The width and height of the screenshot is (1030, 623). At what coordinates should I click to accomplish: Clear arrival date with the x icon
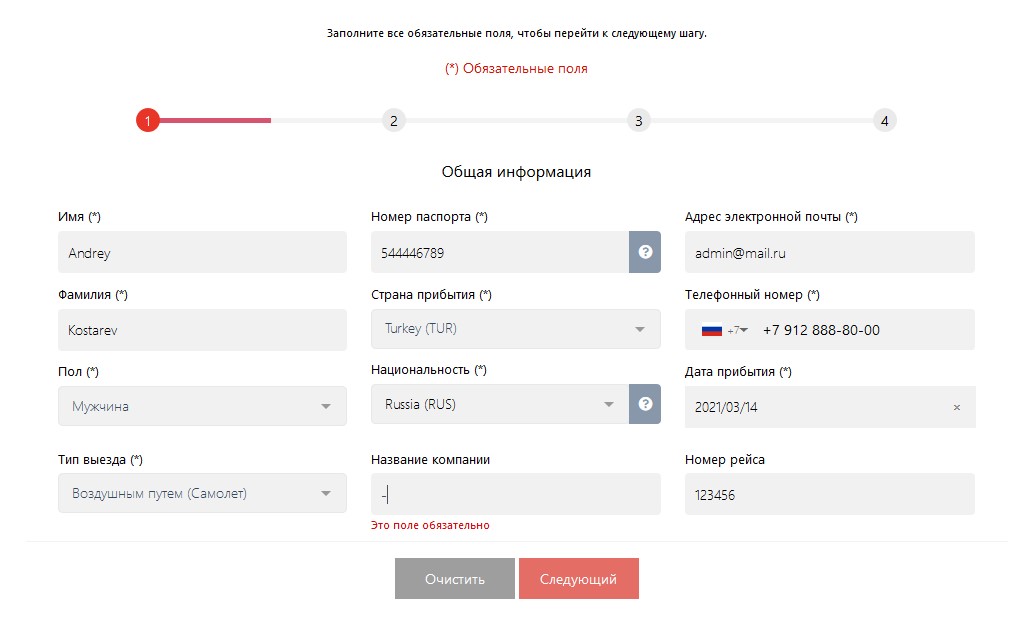tap(956, 408)
